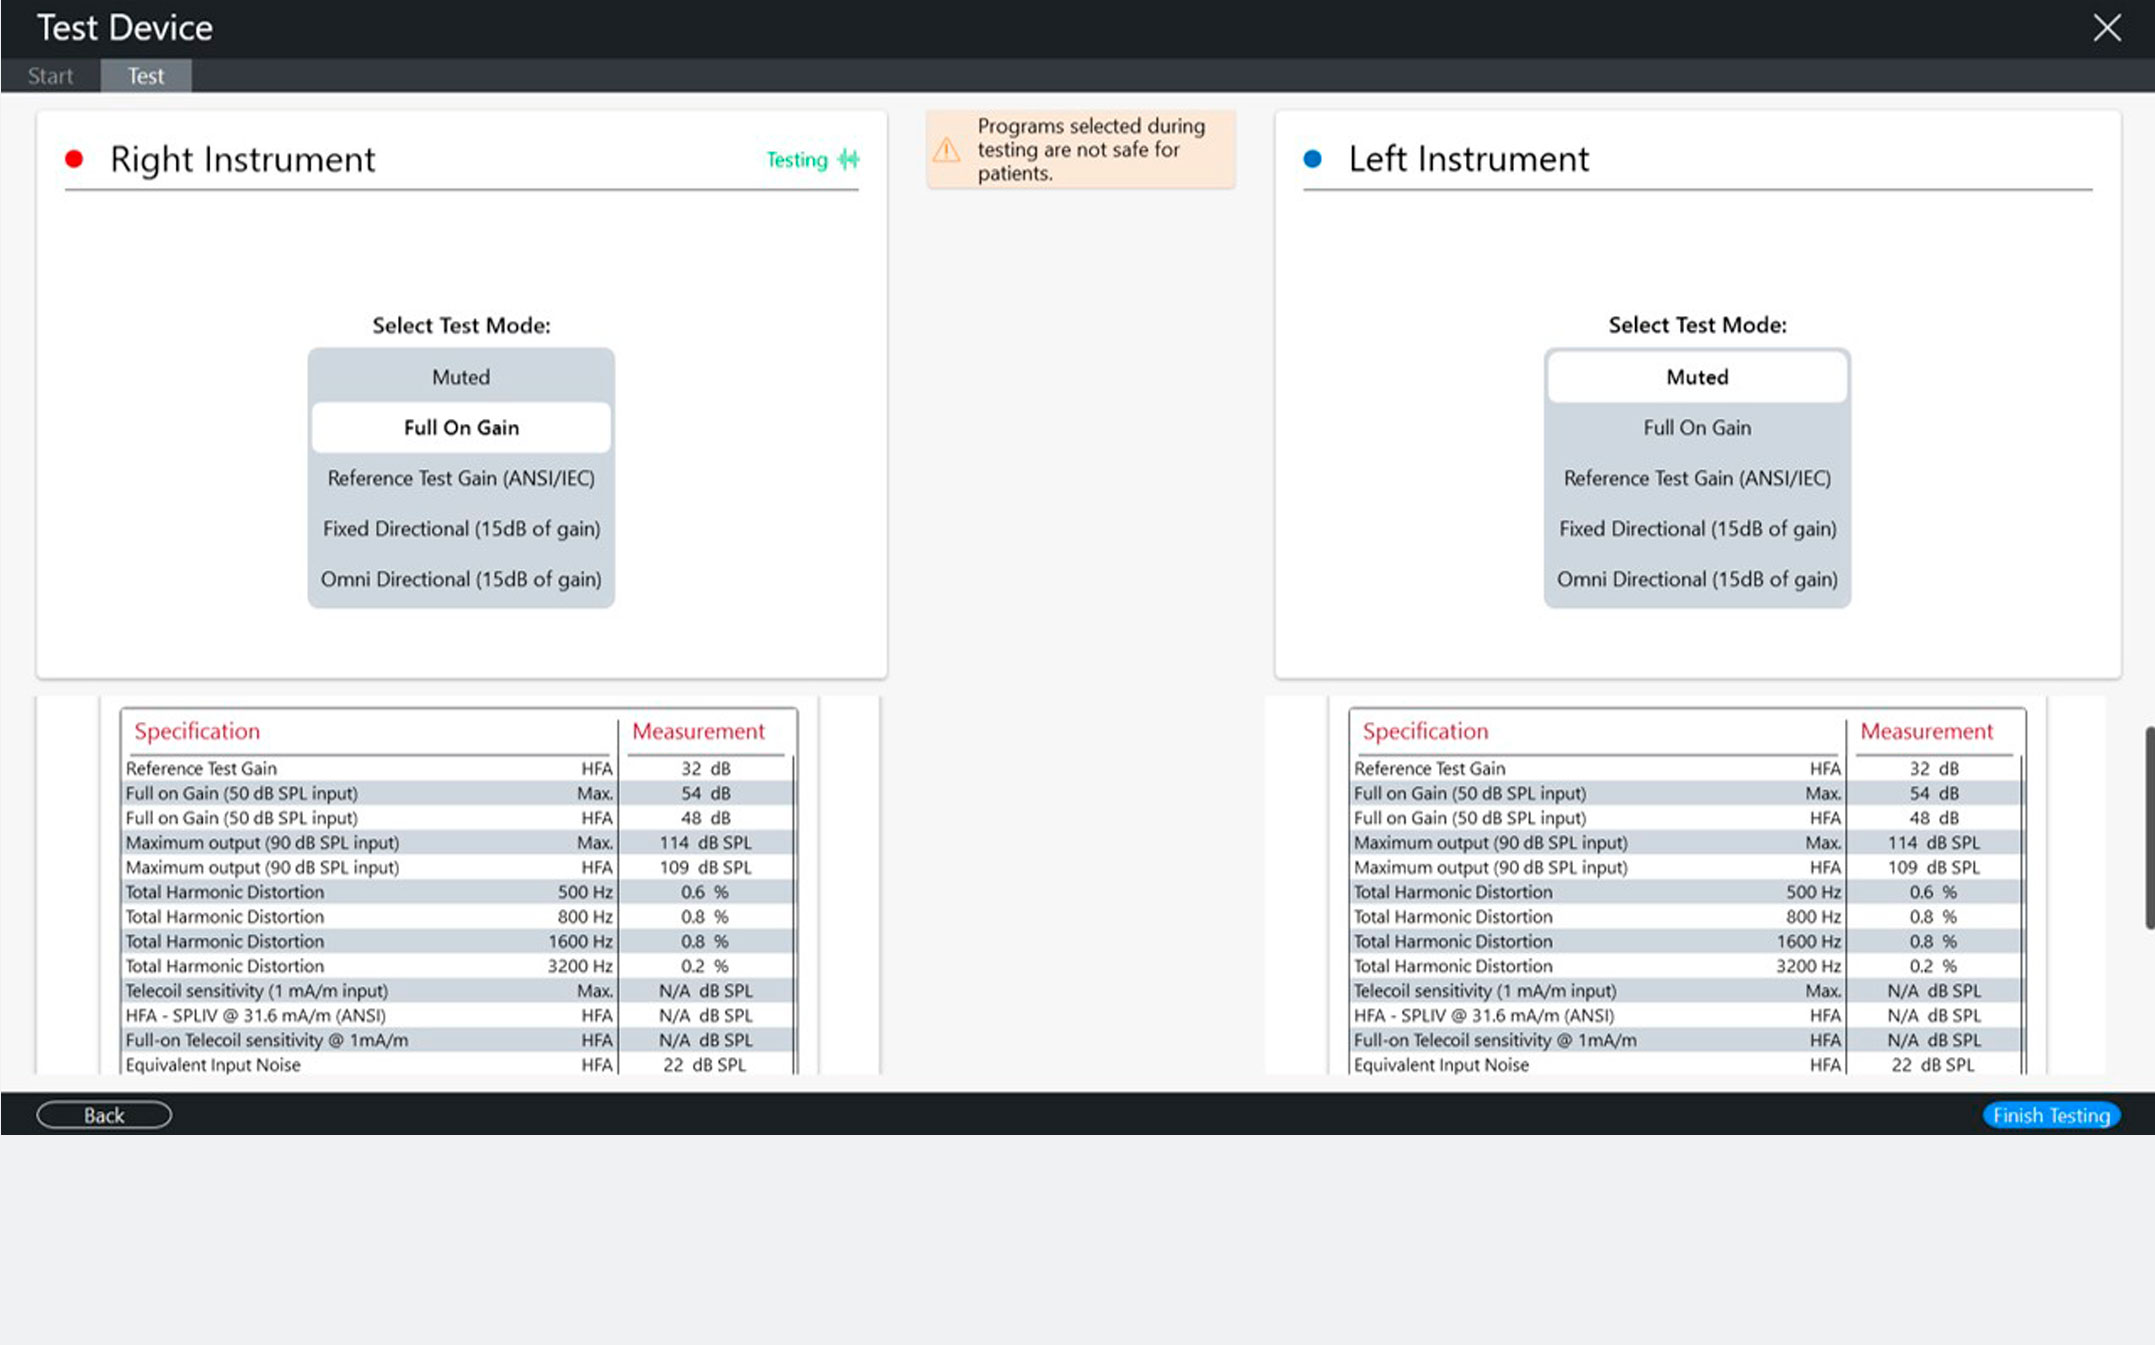2155x1345 pixels.
Task: Click the Testing waveform icon on Right Instrument
Action: 849,160
